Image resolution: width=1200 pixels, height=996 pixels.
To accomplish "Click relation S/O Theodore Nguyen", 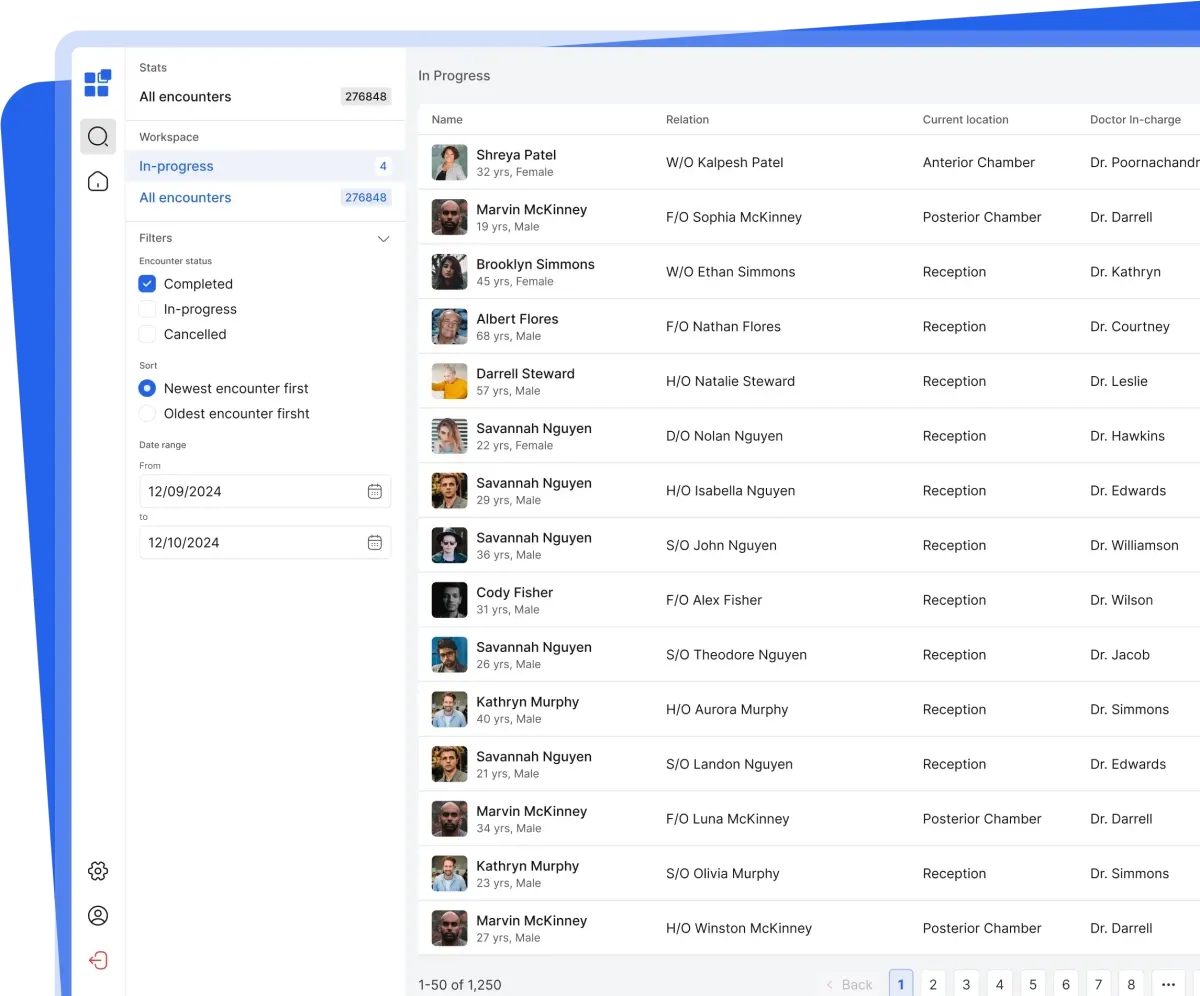I will pos(736,655).
